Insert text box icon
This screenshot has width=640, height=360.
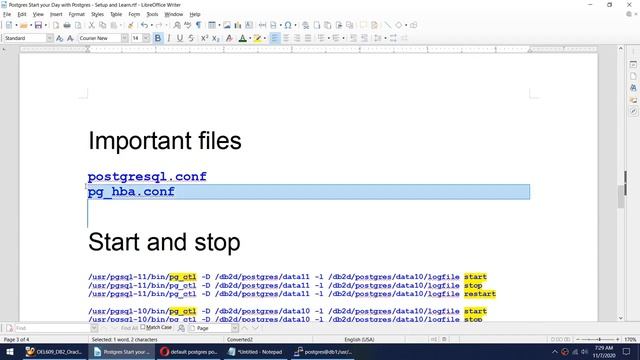249,25
